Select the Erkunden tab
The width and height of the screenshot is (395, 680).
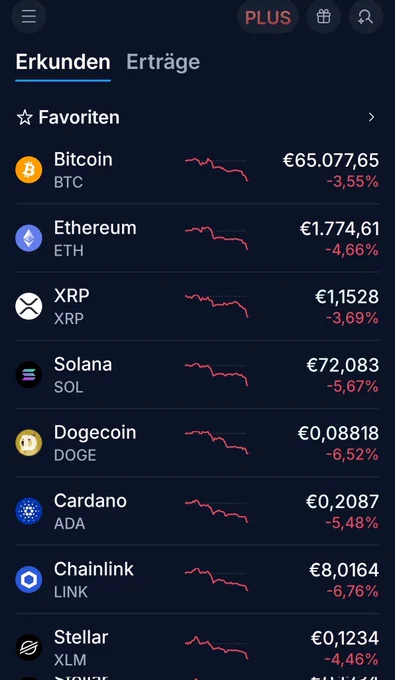coord(63,62)
